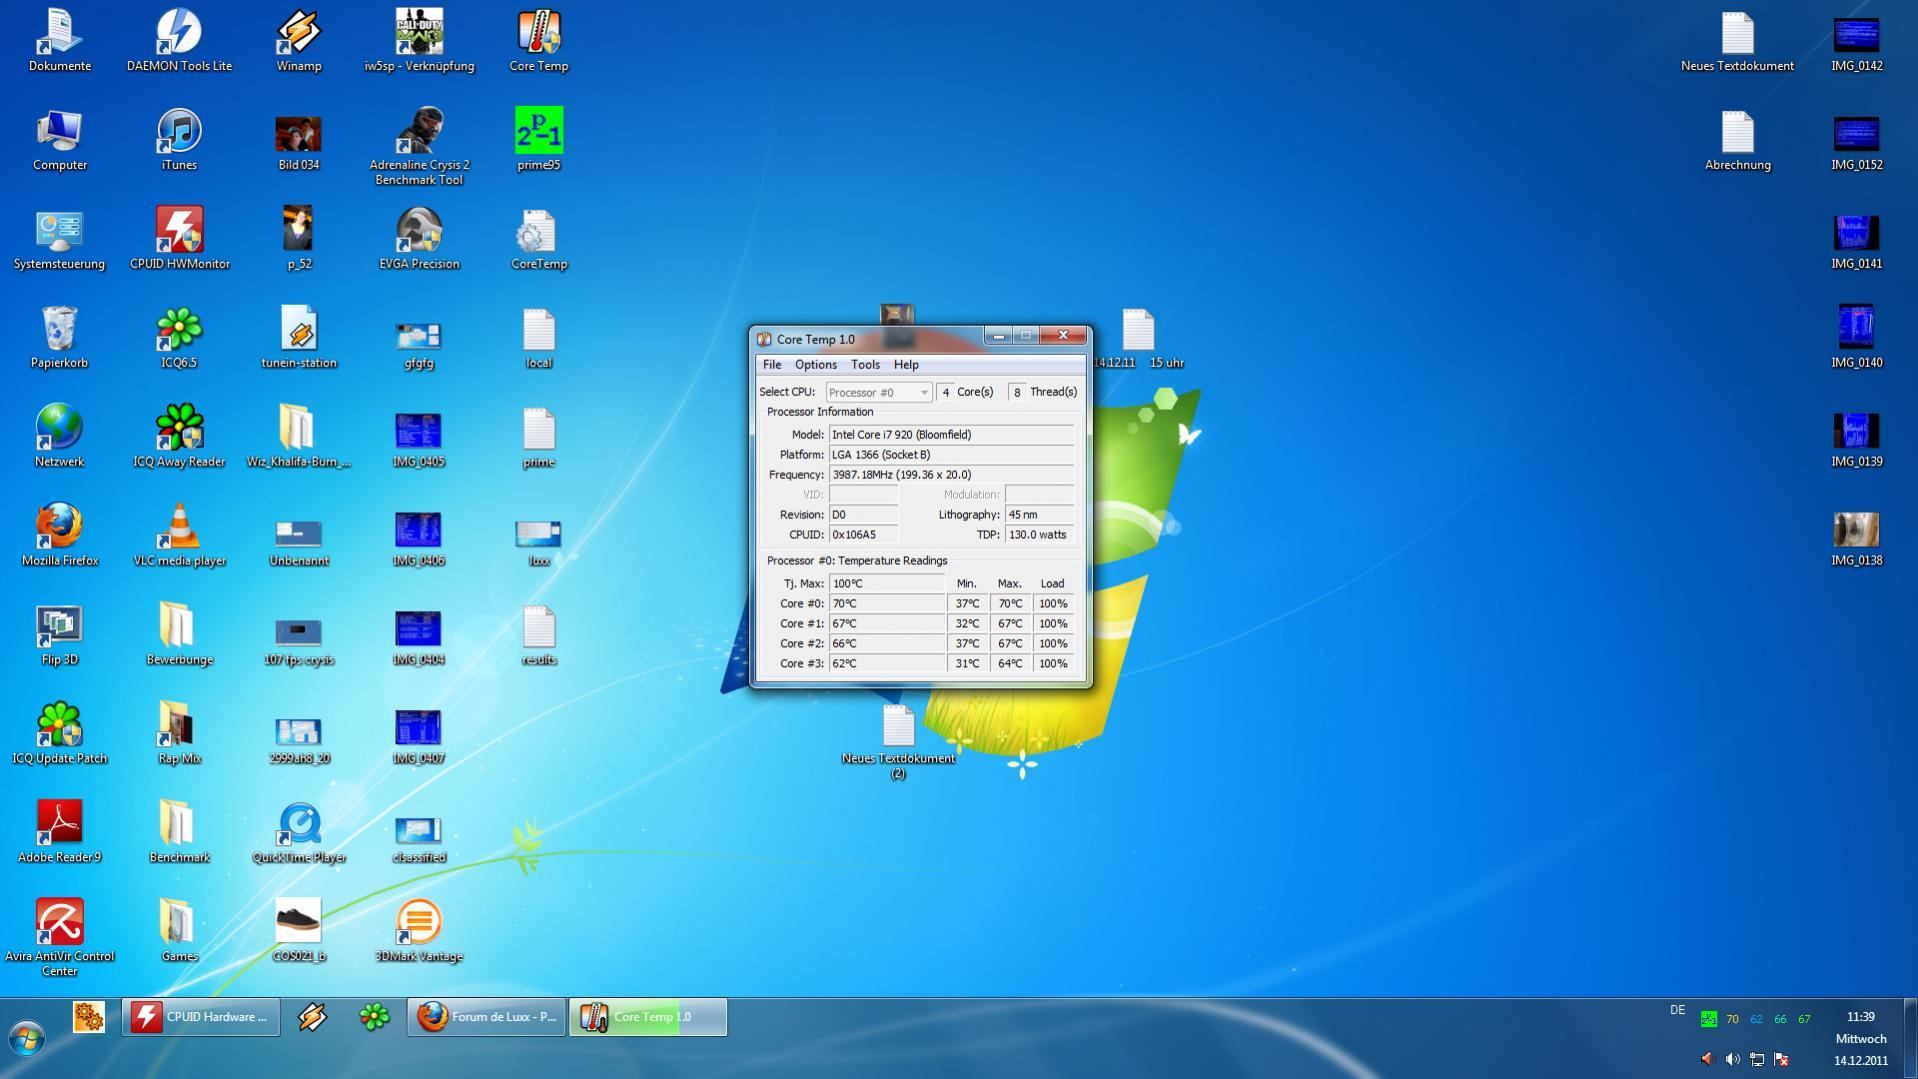Click the Tj. Max 100°C field
Screen dimensions: 1918x1079
[x=887, y=584]
